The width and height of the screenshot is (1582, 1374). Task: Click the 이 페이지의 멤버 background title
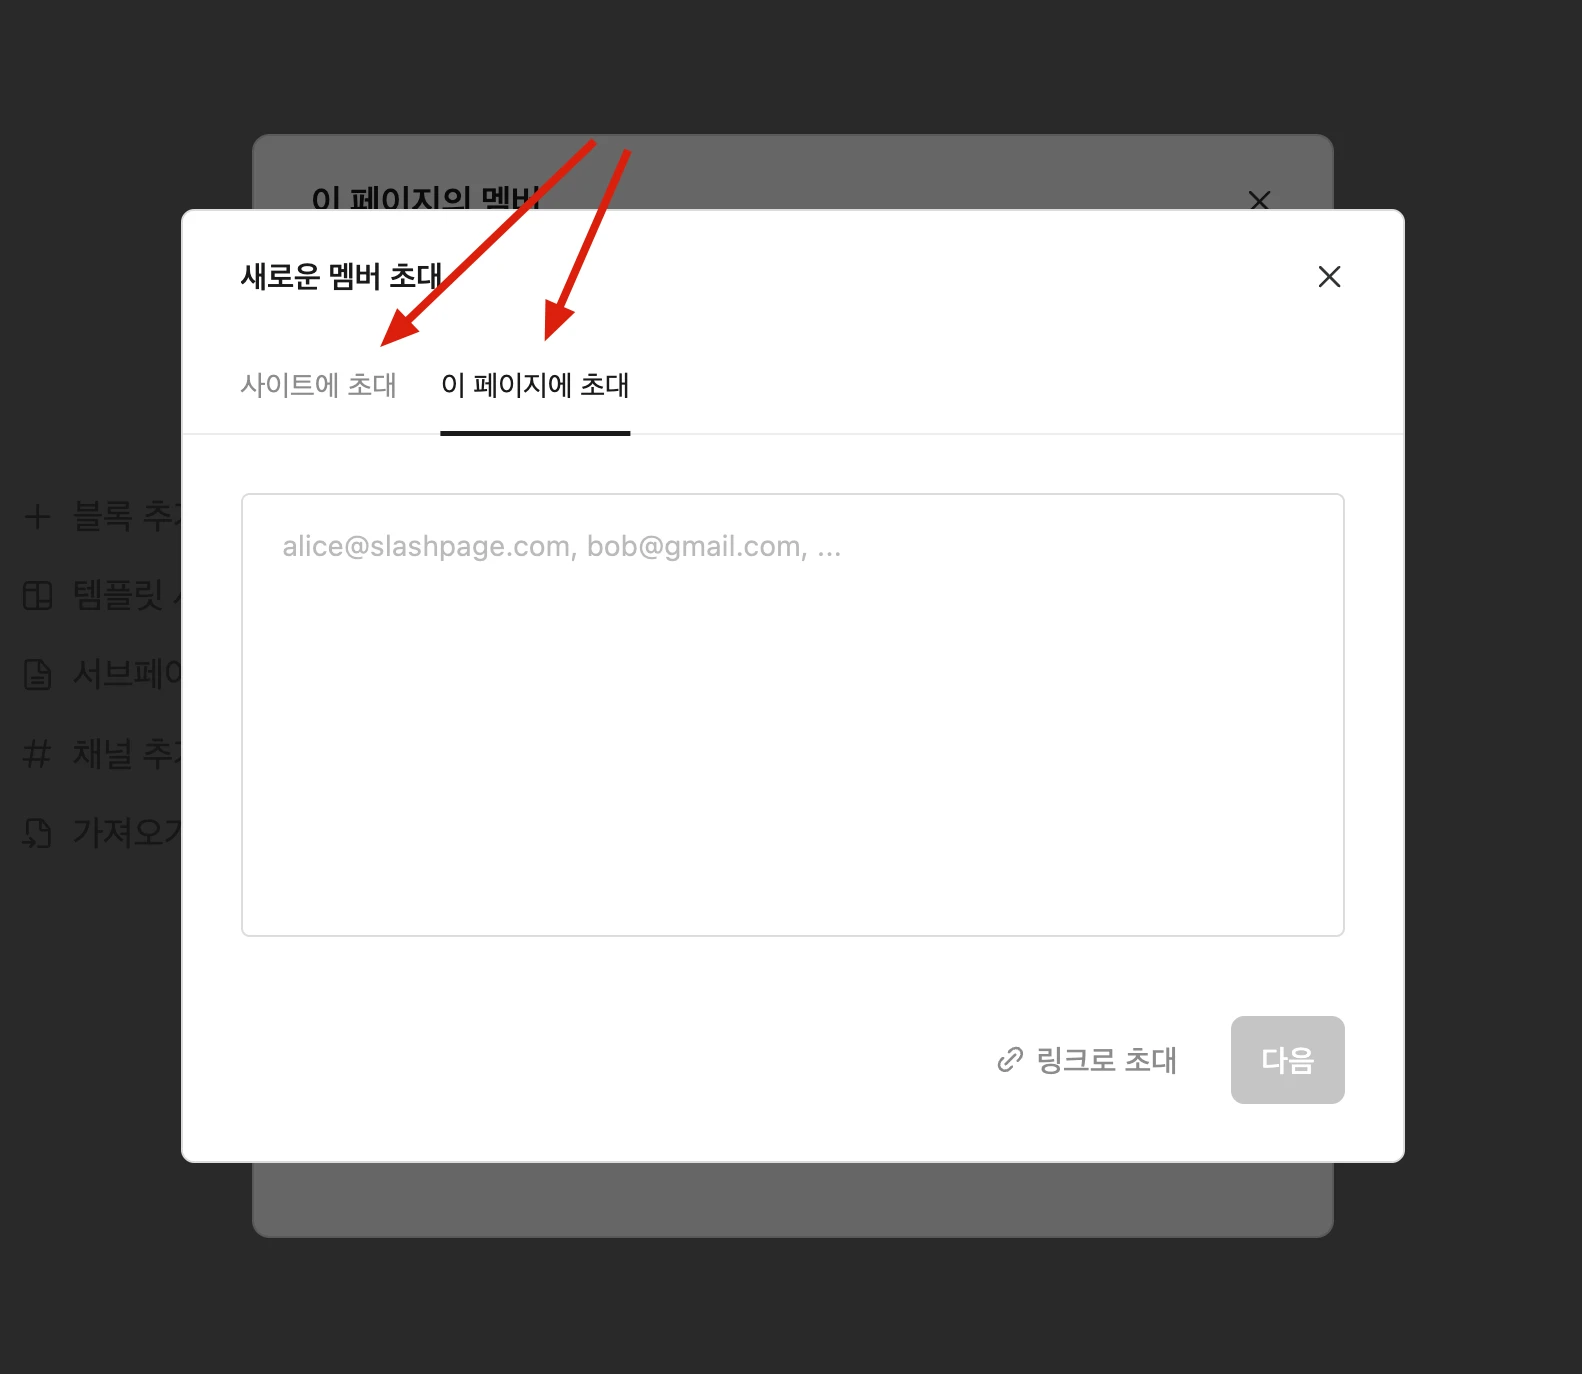coord(426,197)
